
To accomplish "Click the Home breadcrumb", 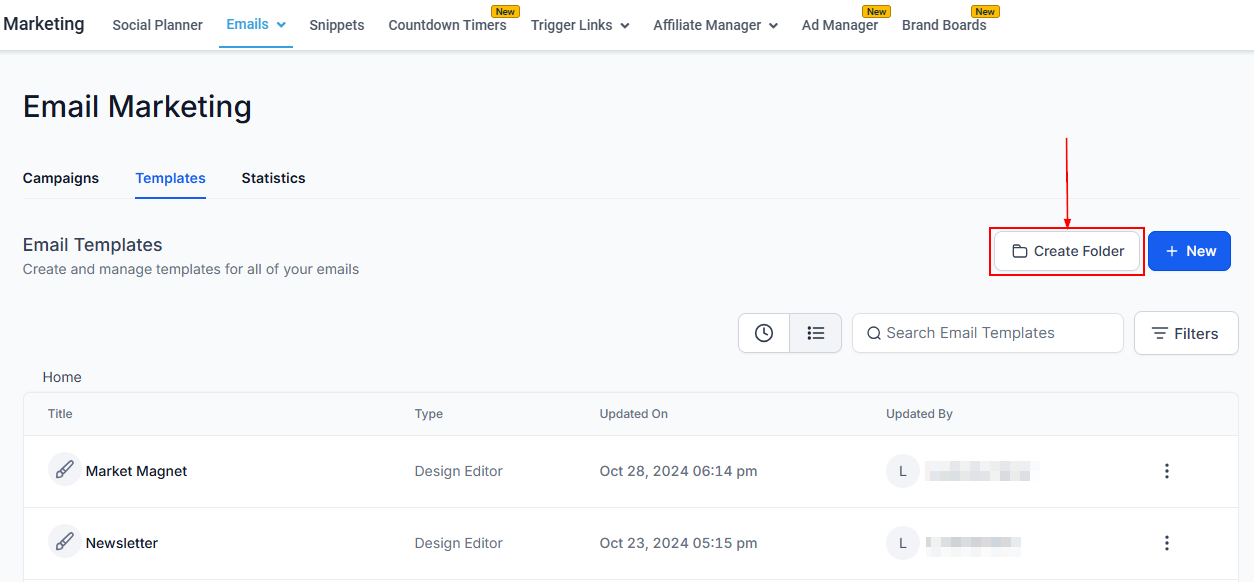I will pyautogui.click(x=62, y=377).
